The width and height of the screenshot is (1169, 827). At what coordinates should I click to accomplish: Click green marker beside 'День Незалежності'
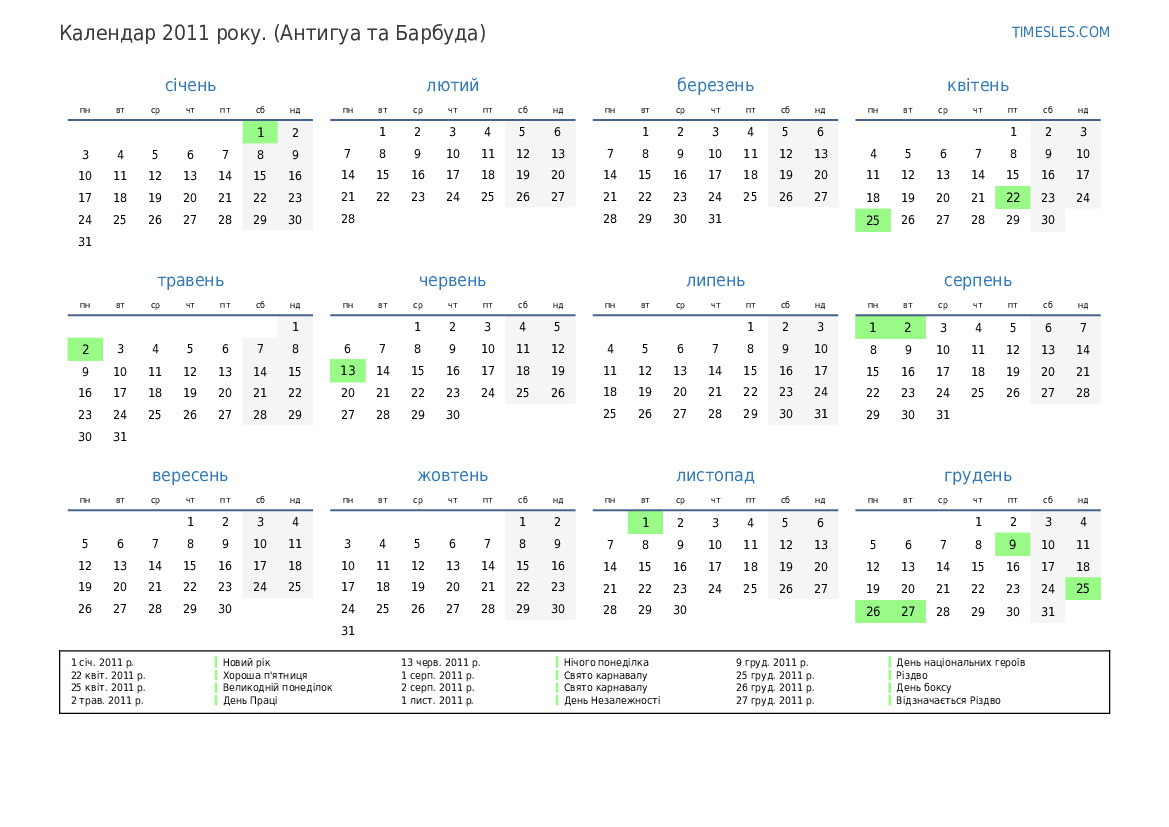point(557,700)
